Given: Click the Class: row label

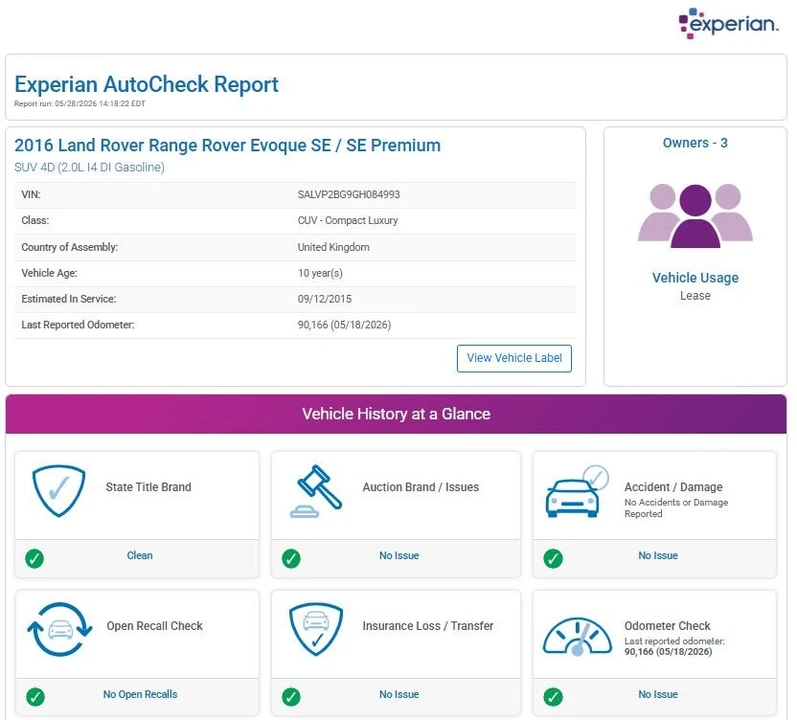Looking at the screenshot, I should [x=35, y=221].
